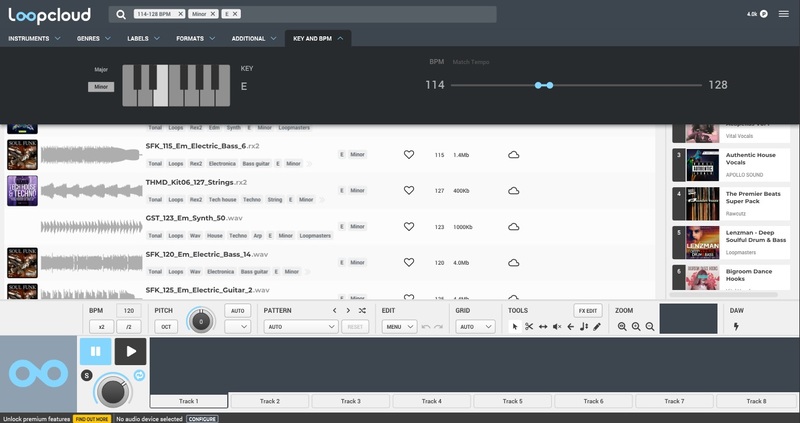The width and height of the screenshot is (800, 423).
Task: Toggle the Major scale option
Action: 100,69
